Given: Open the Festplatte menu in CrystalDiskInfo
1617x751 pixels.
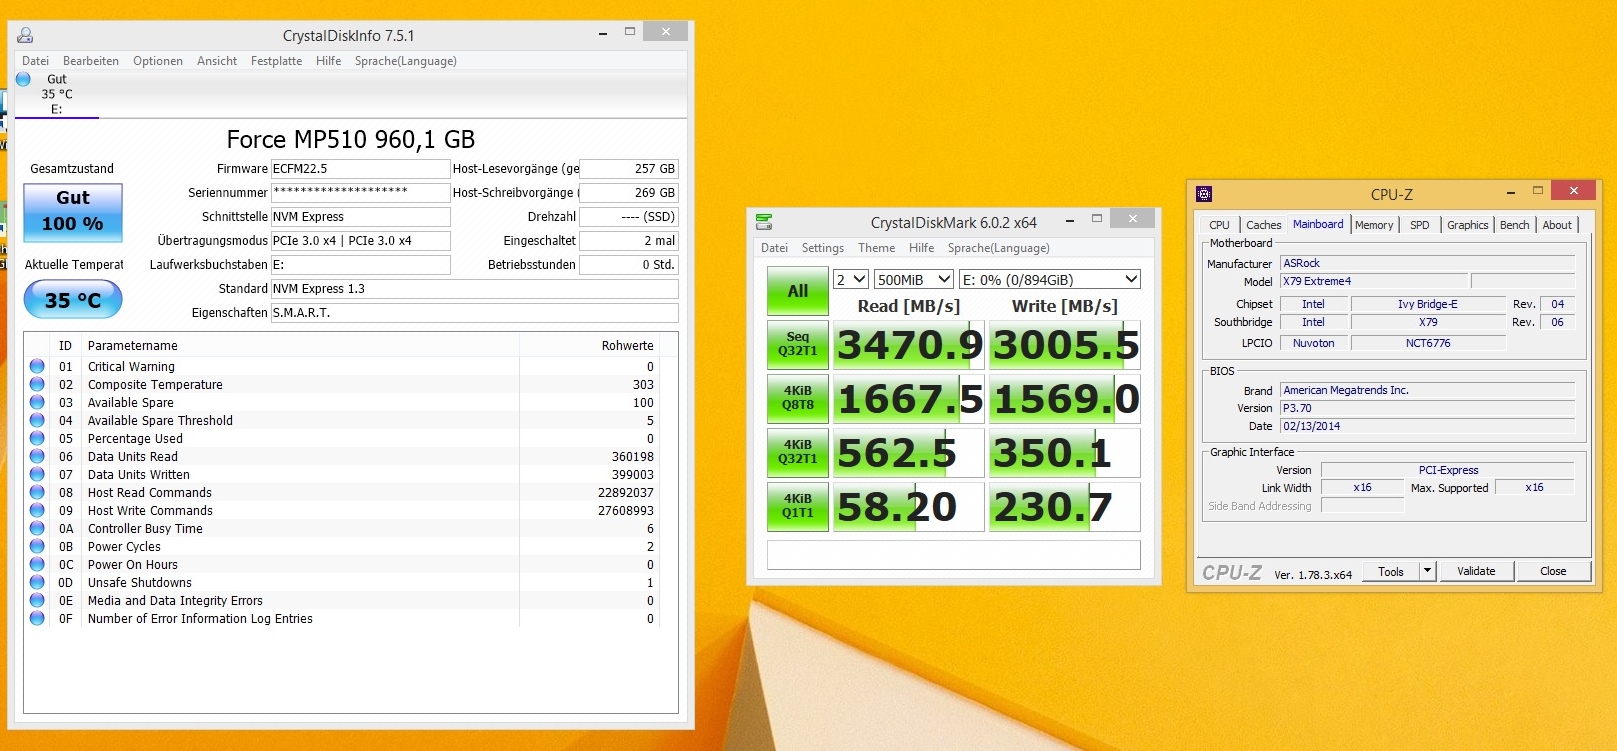Looking at the screenshot, I should point(277,61).
